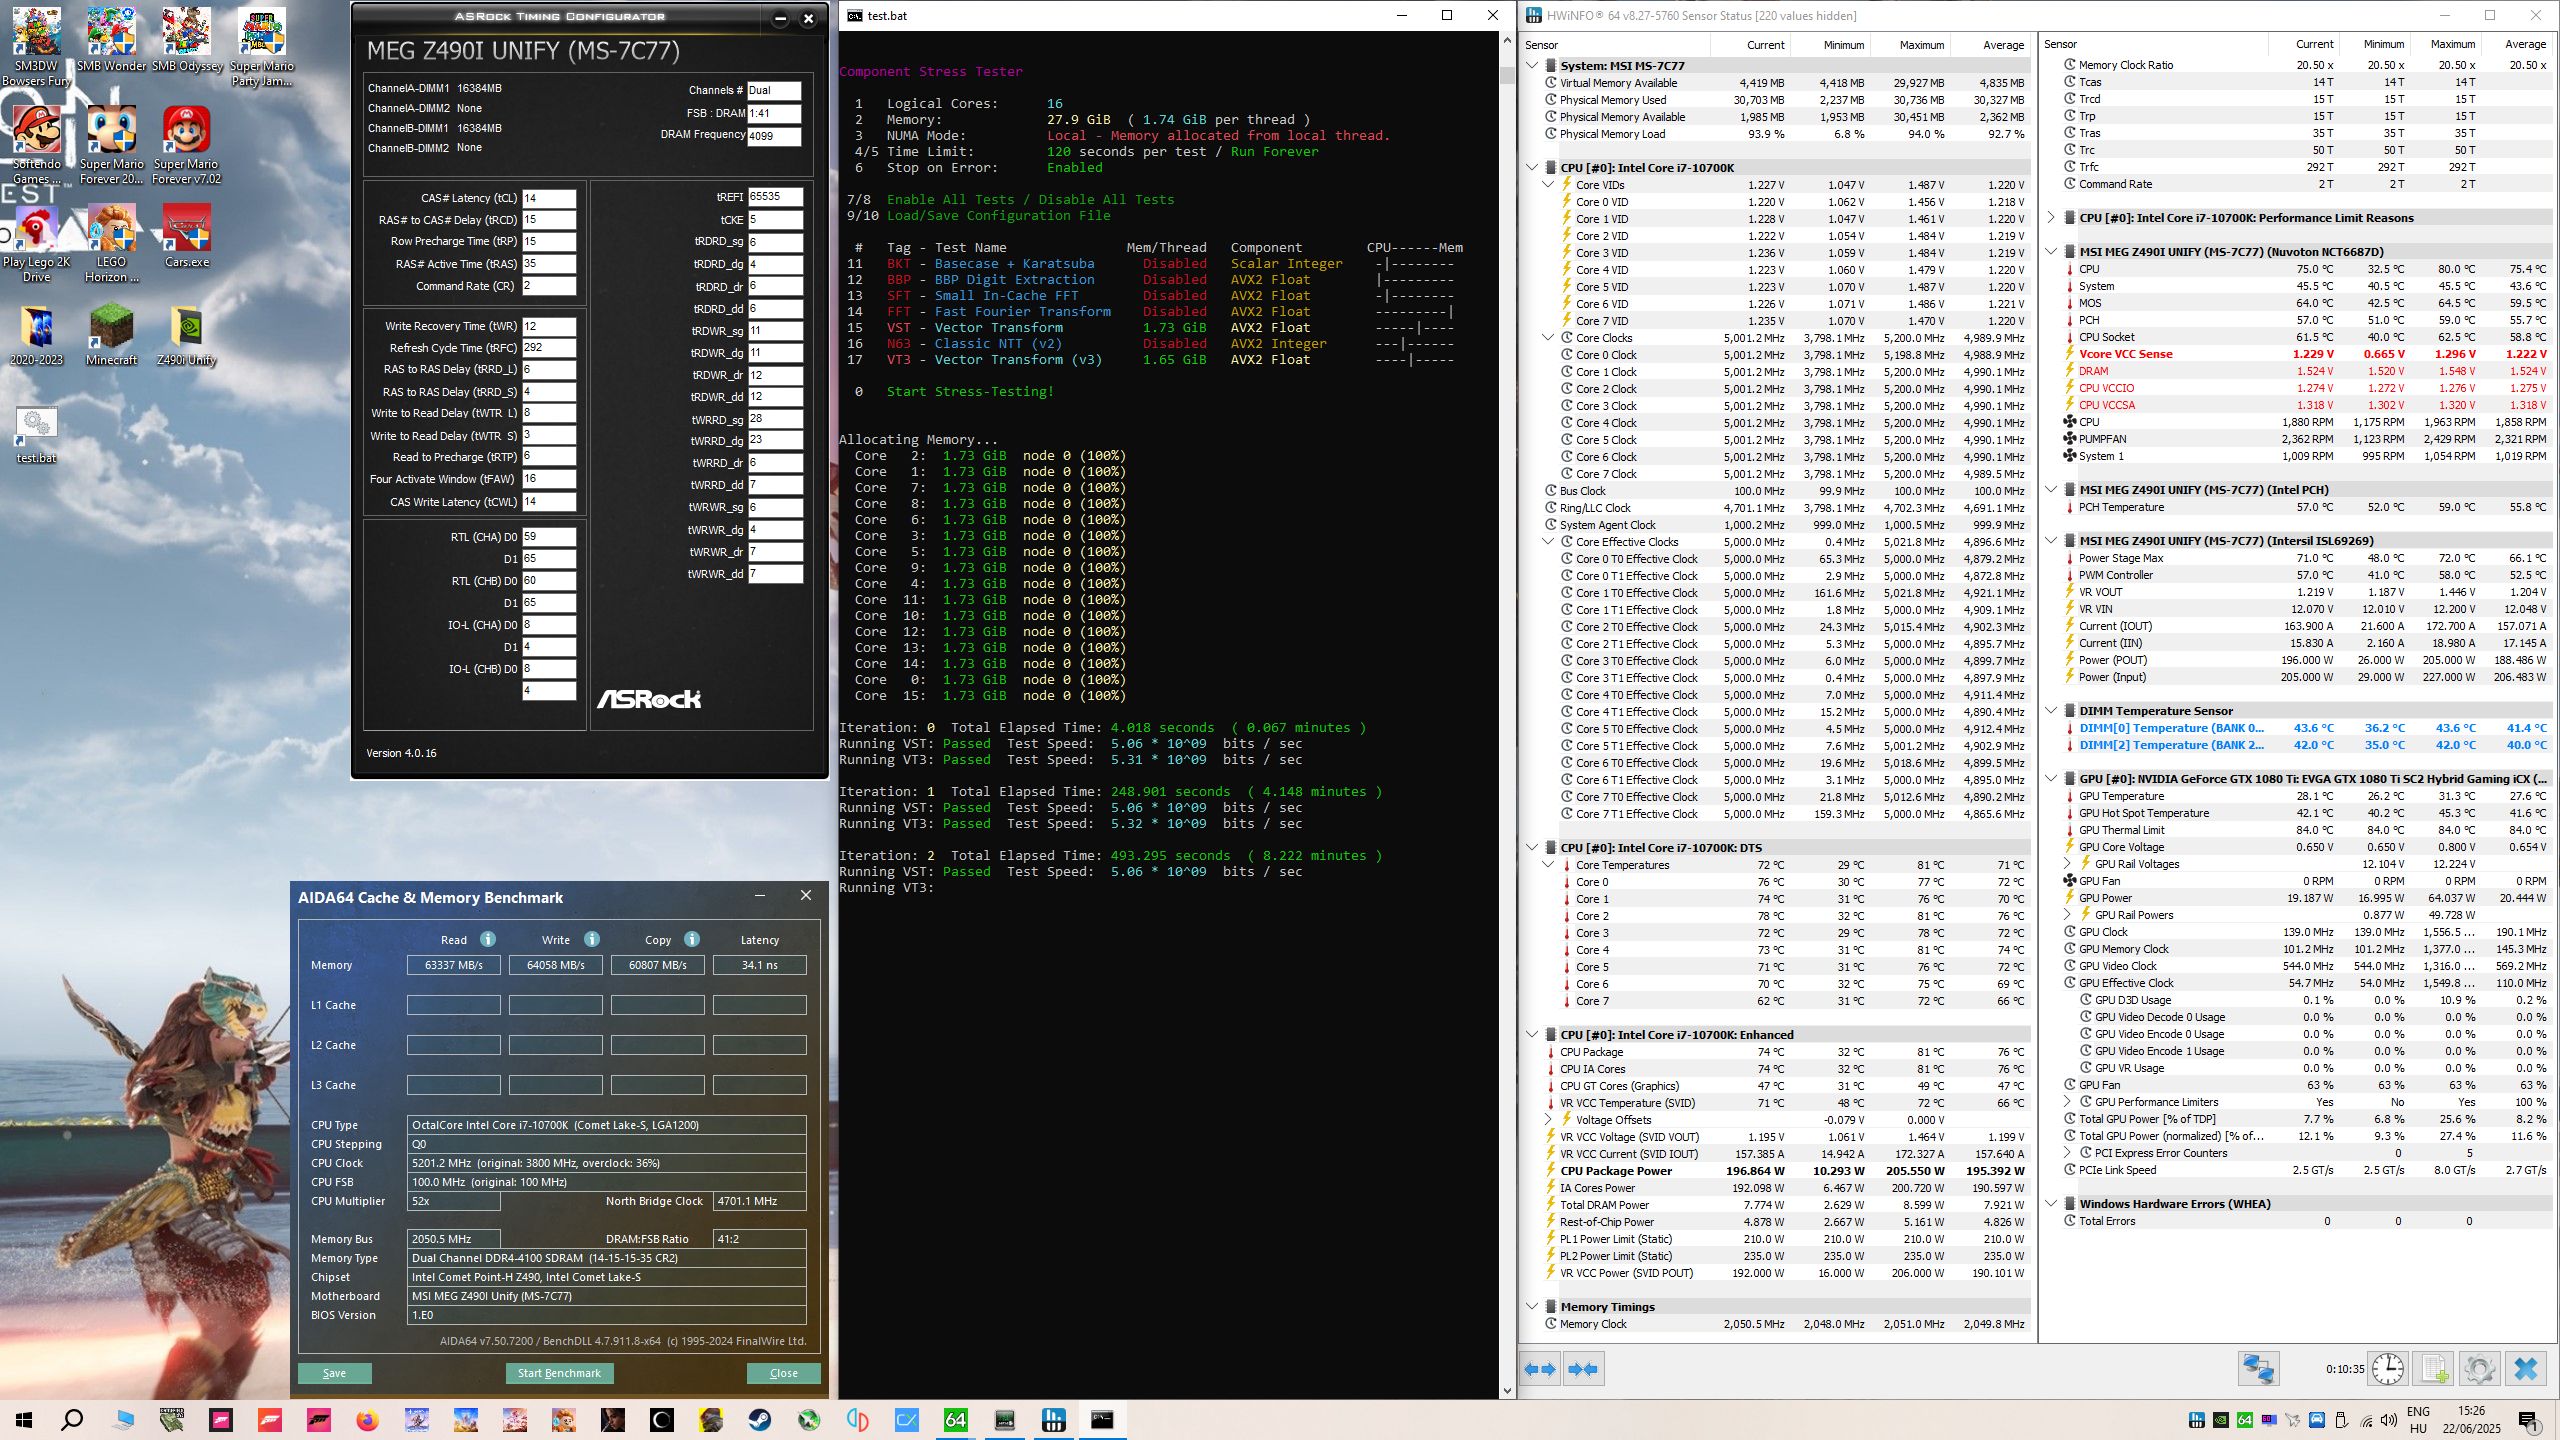Start HWiNFO logging with sheet-plus icon
Viewport: 2560px width, 1440px height.
[2434, 1369]
